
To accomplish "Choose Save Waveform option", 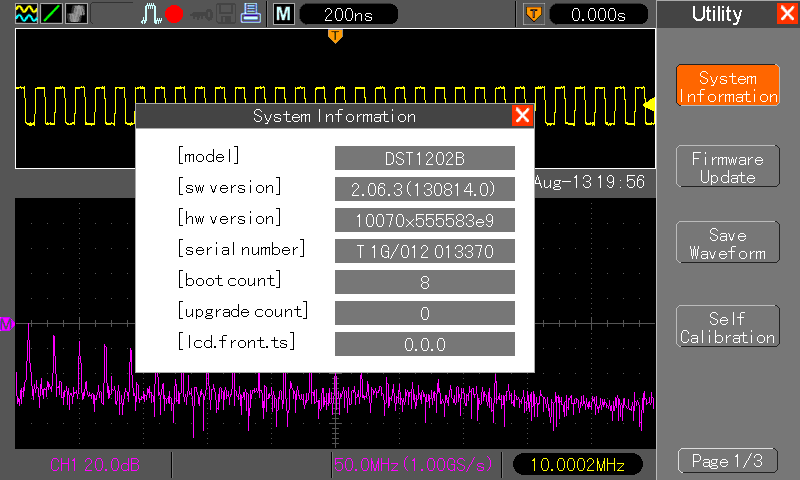I will (728, 242).
